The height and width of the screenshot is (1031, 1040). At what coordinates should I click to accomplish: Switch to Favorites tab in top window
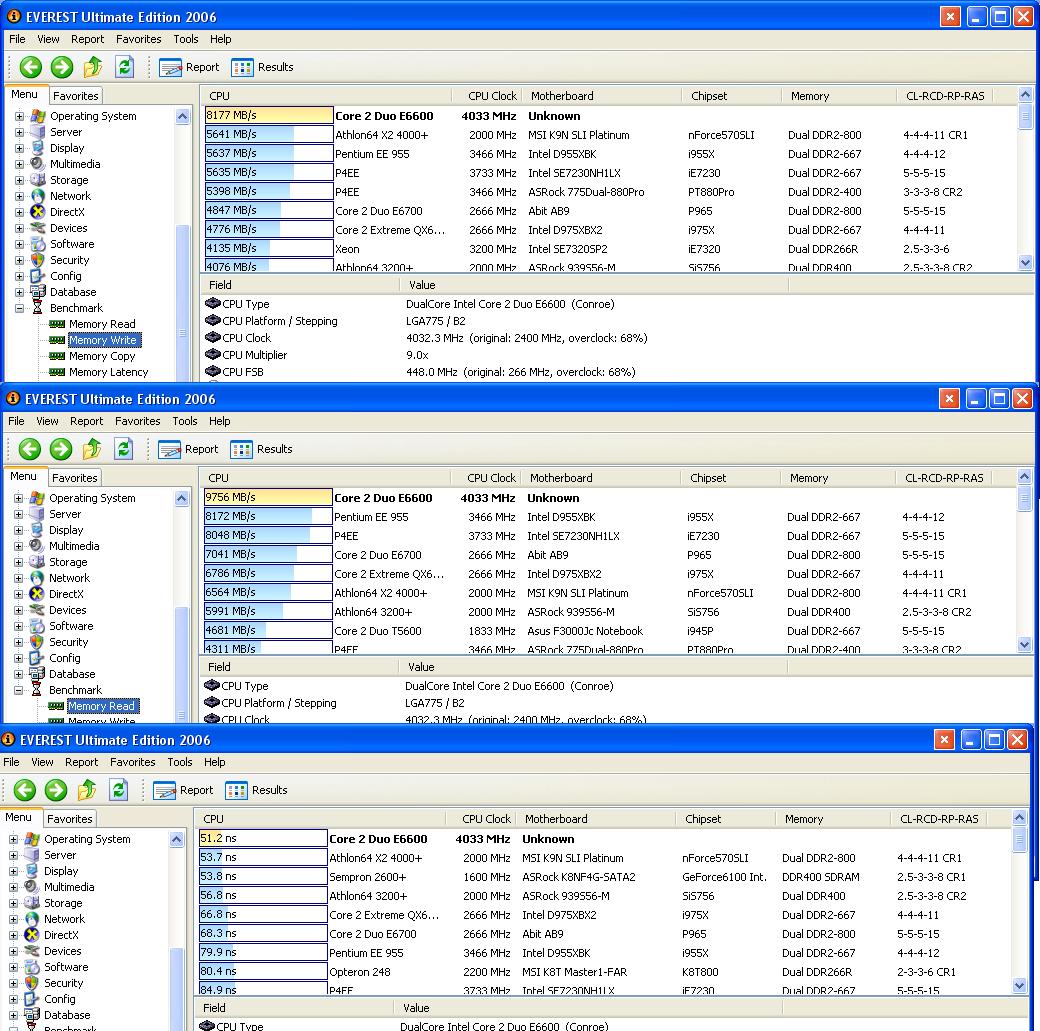[76, 96]
